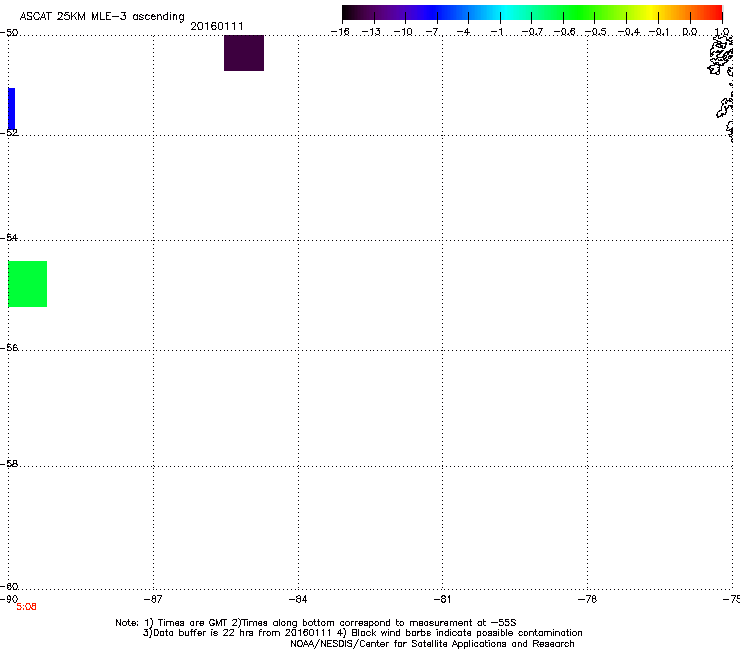This screenshot has width=740, height=650.
Task: Click longitude label -84
Action: click(x=298, y=599)
